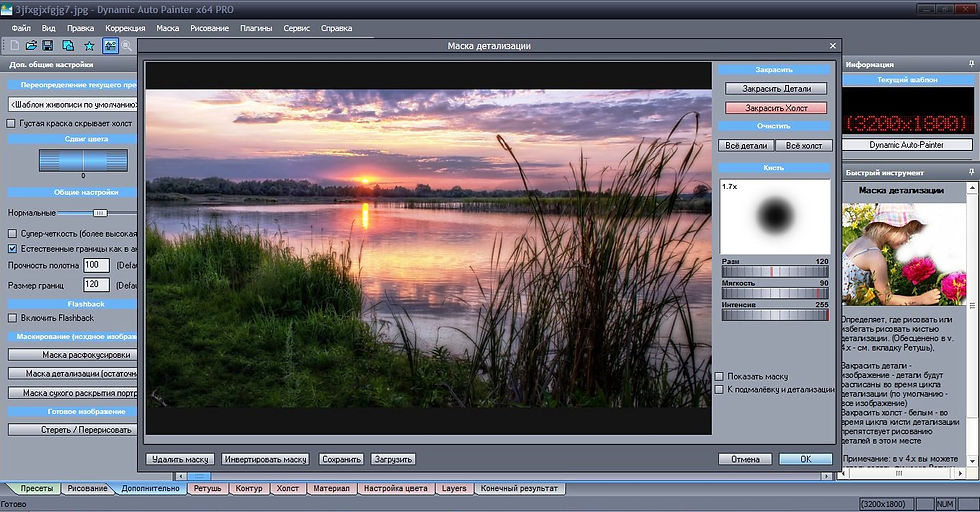
Task: Open the Вид menu
Action: 49,28
